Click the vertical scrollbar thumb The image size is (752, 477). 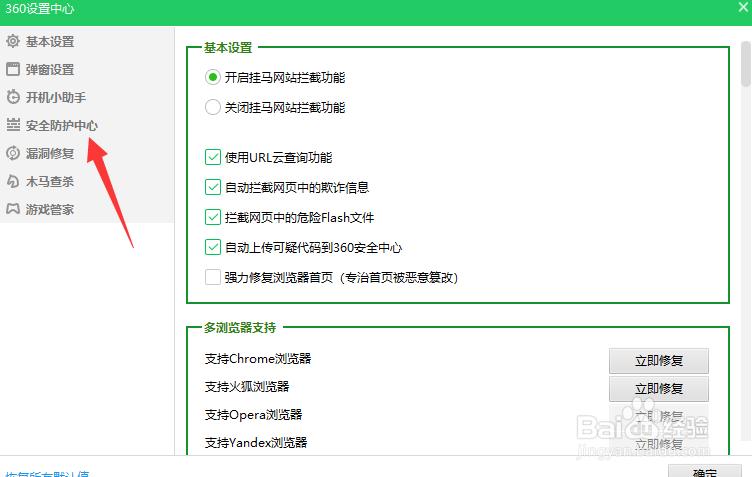tap(745, 64)
